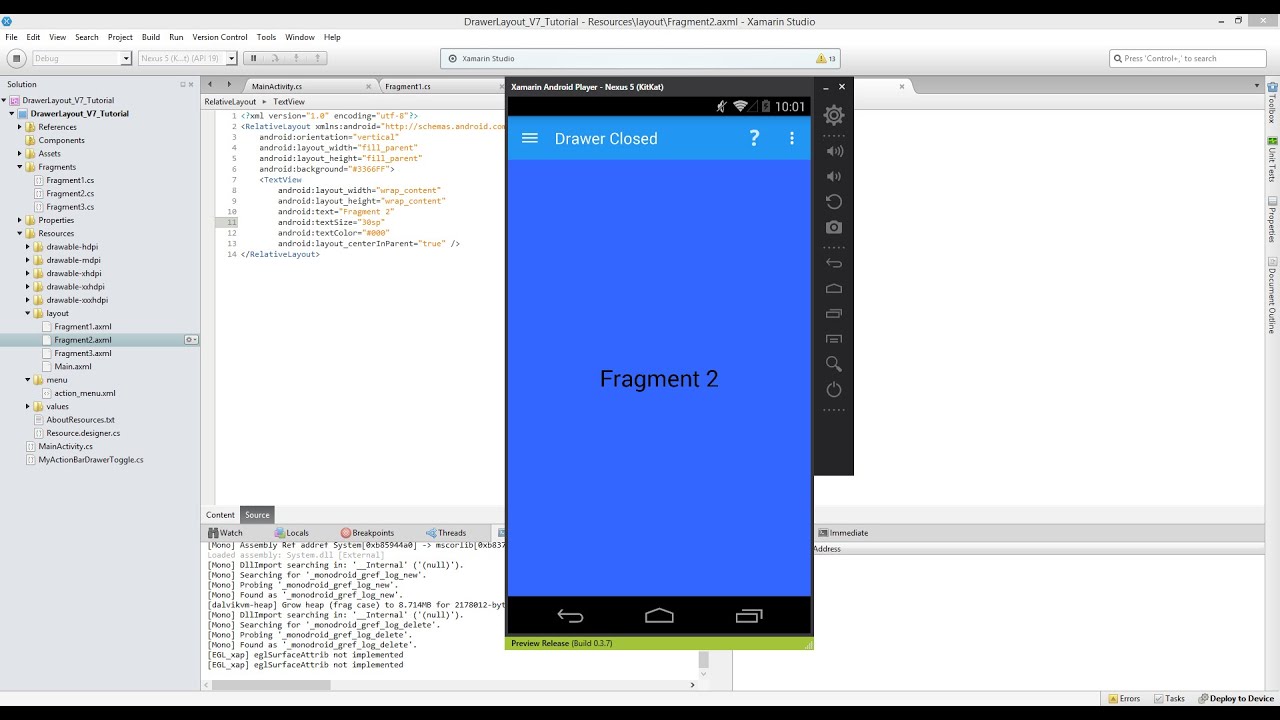Click the TextView breadcrumb in the editor path bar

pyautogui.click(x=289, y=102)
